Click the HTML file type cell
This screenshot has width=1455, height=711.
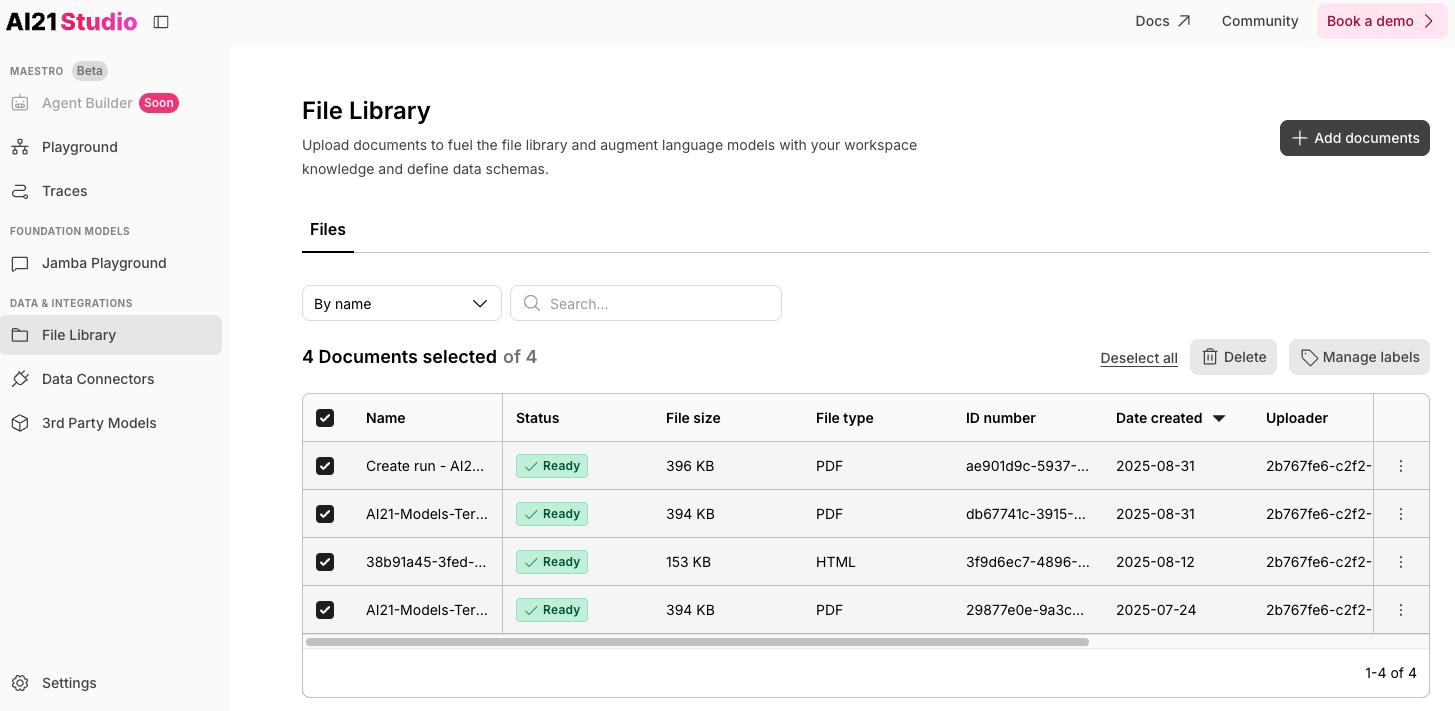(x=836, y=562)
